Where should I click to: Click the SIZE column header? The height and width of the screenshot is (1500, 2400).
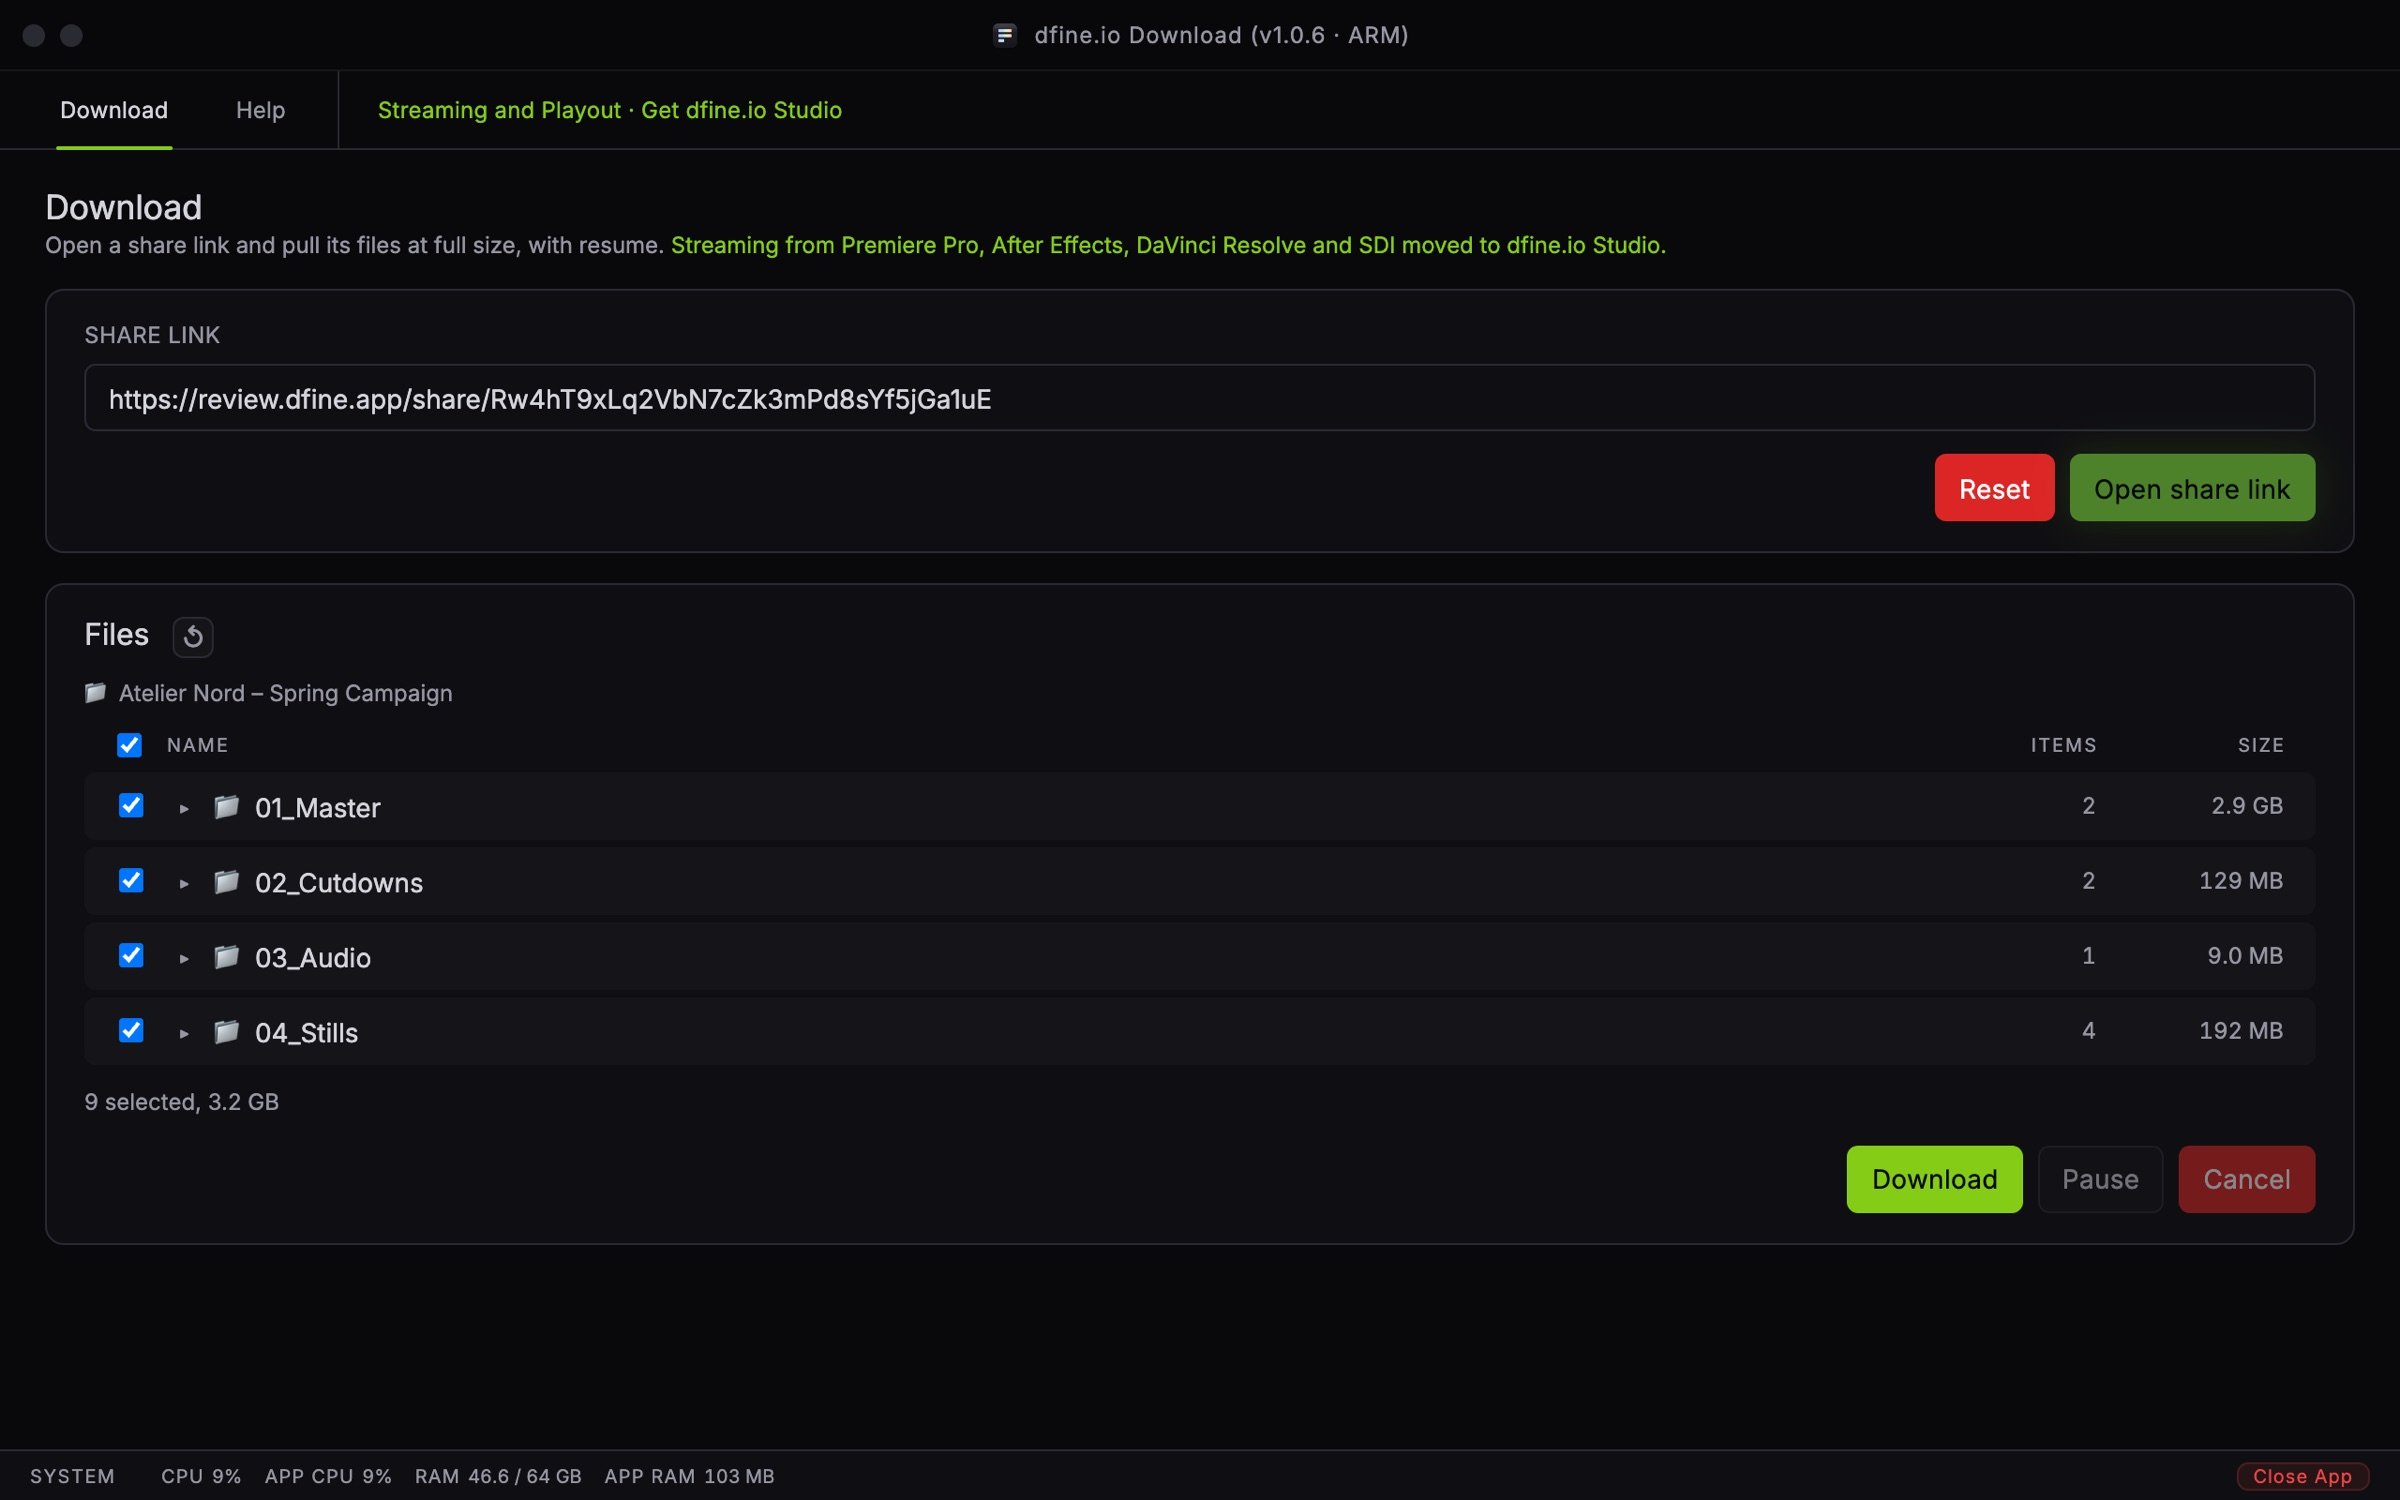[x=2260, y=745]
